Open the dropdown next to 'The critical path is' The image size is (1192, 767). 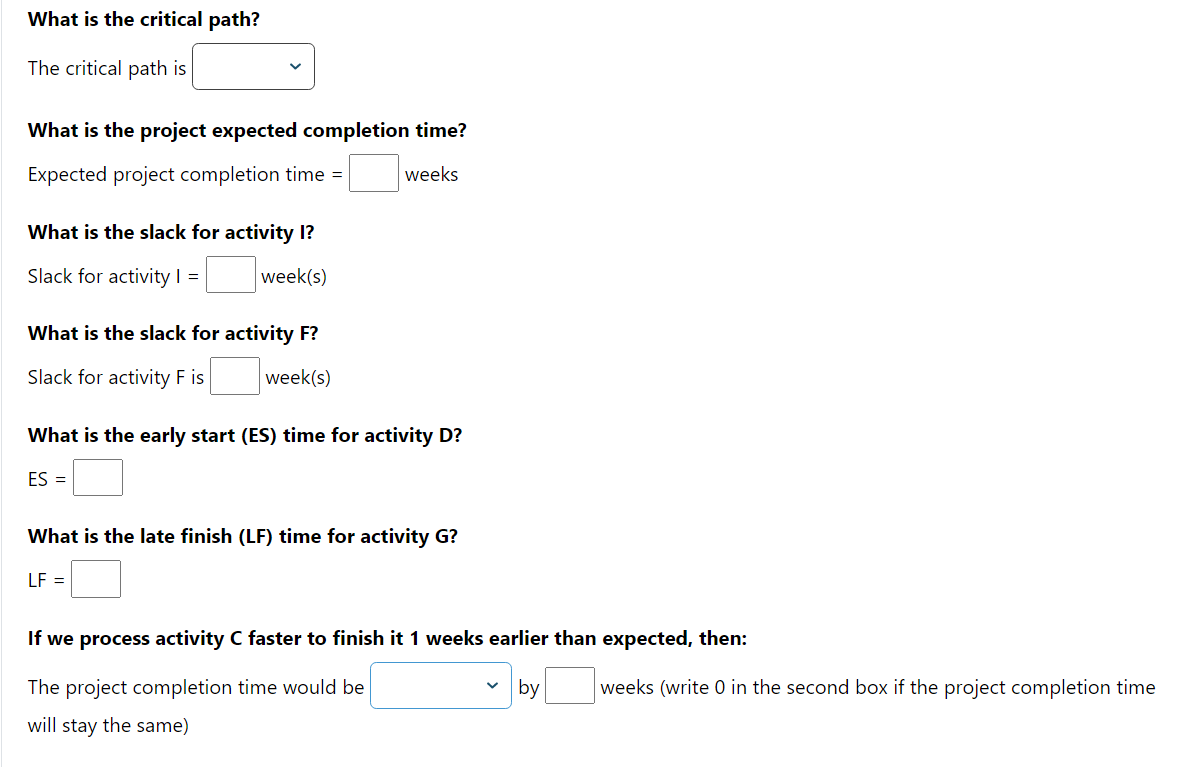[252, 66]
